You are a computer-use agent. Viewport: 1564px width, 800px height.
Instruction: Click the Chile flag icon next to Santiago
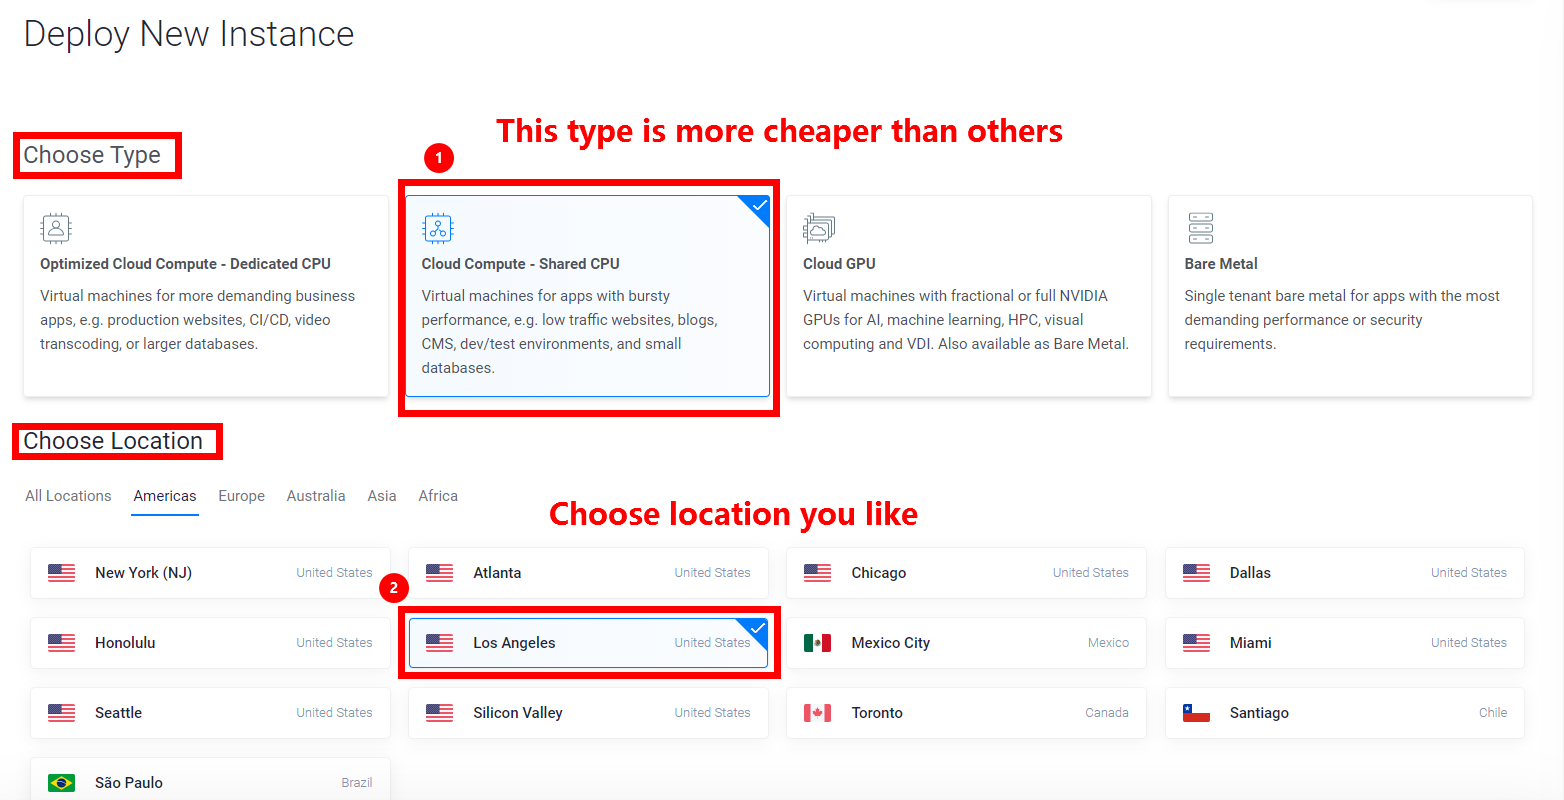1196,713
